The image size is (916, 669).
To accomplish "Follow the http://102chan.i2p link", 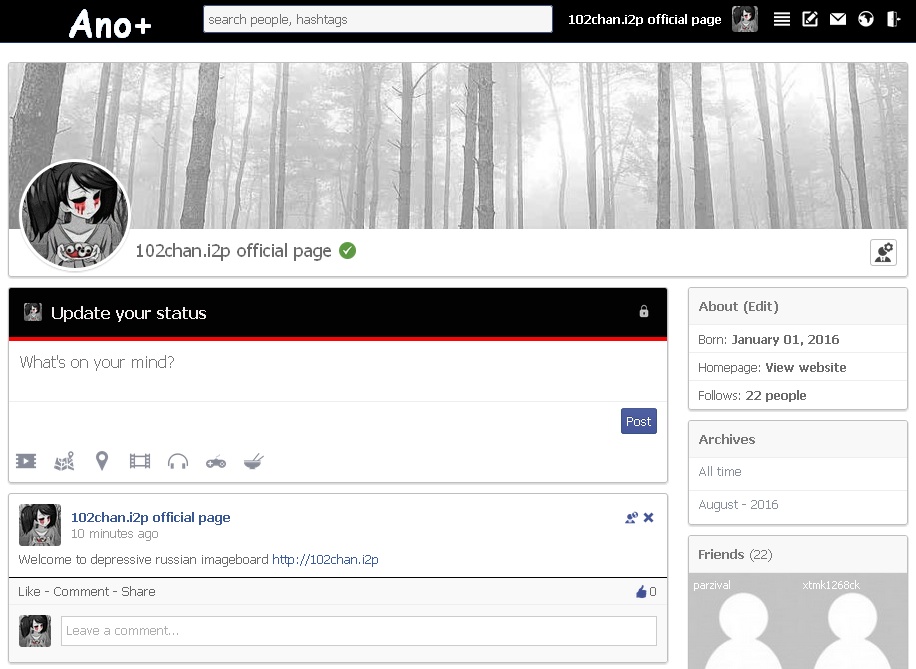I will (325, 560).
